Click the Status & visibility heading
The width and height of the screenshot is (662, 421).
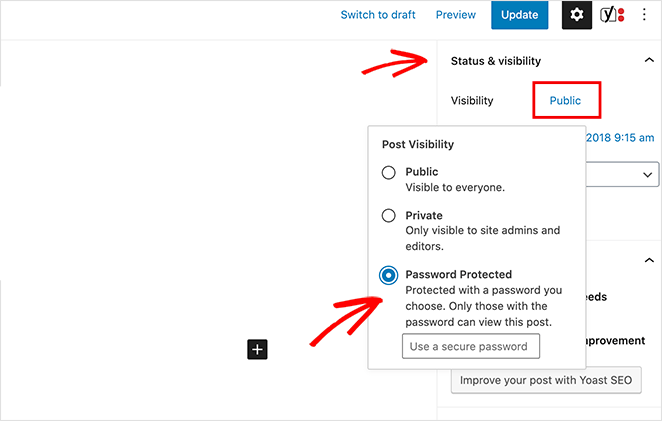496,61
